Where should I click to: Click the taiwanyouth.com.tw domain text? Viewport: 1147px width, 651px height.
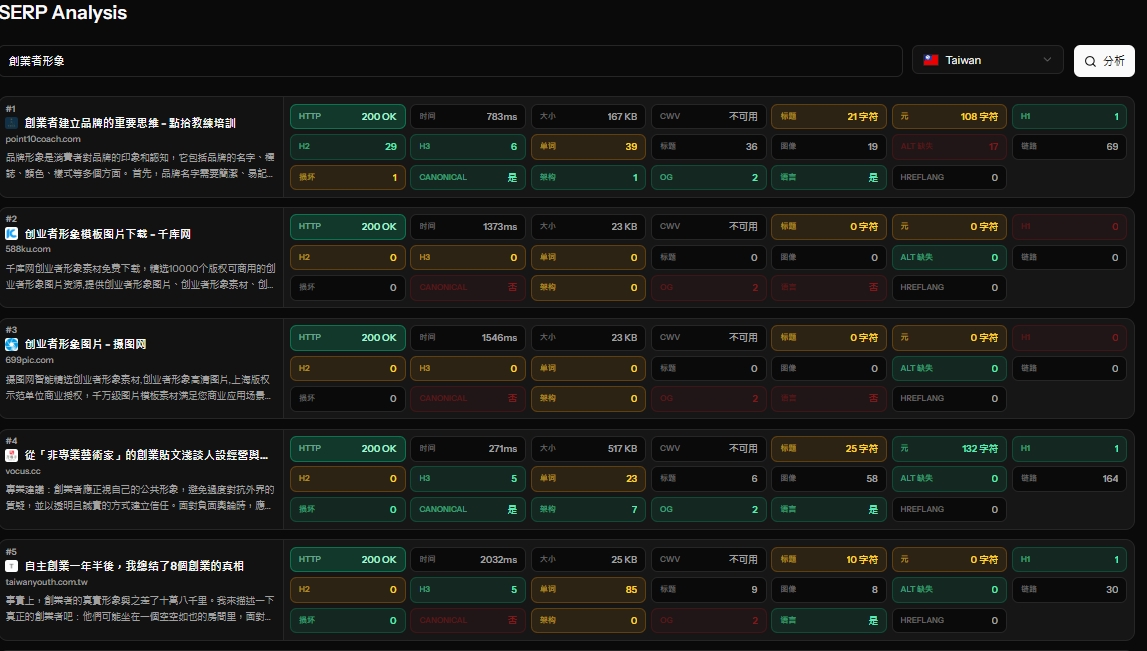46,582
